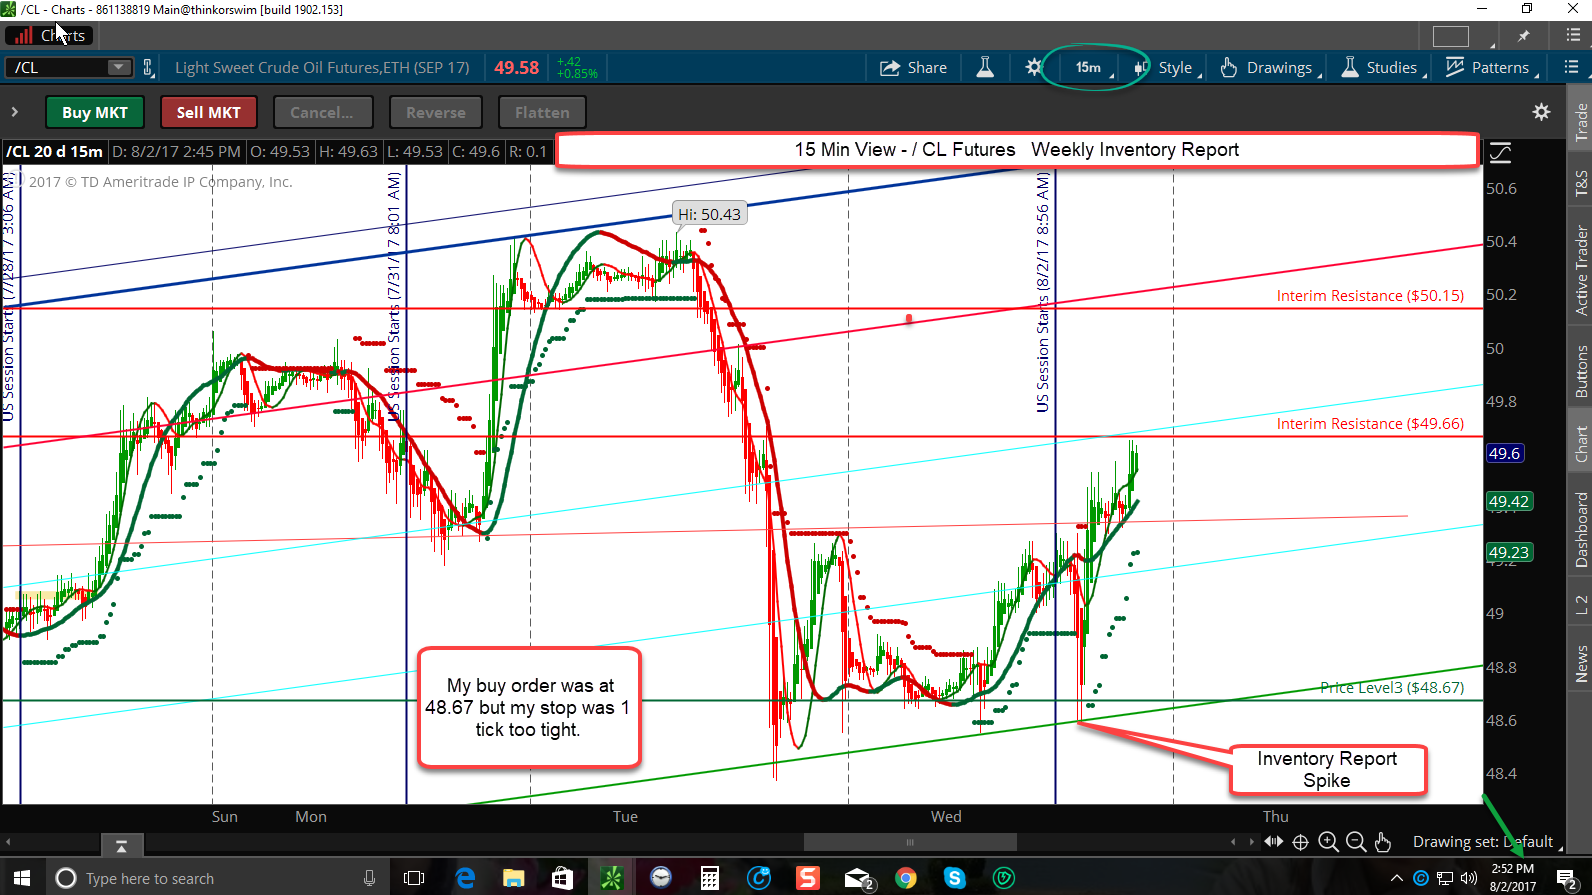The image size is (1592, 895).
Task: Toggle the price axis scale icon
Action: [1500, 153]
